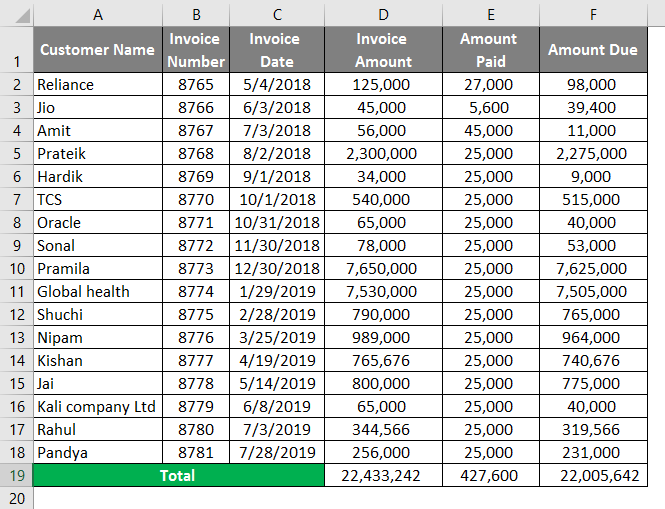Select the total invoice amount 22,433,242

tap(382, 476)
